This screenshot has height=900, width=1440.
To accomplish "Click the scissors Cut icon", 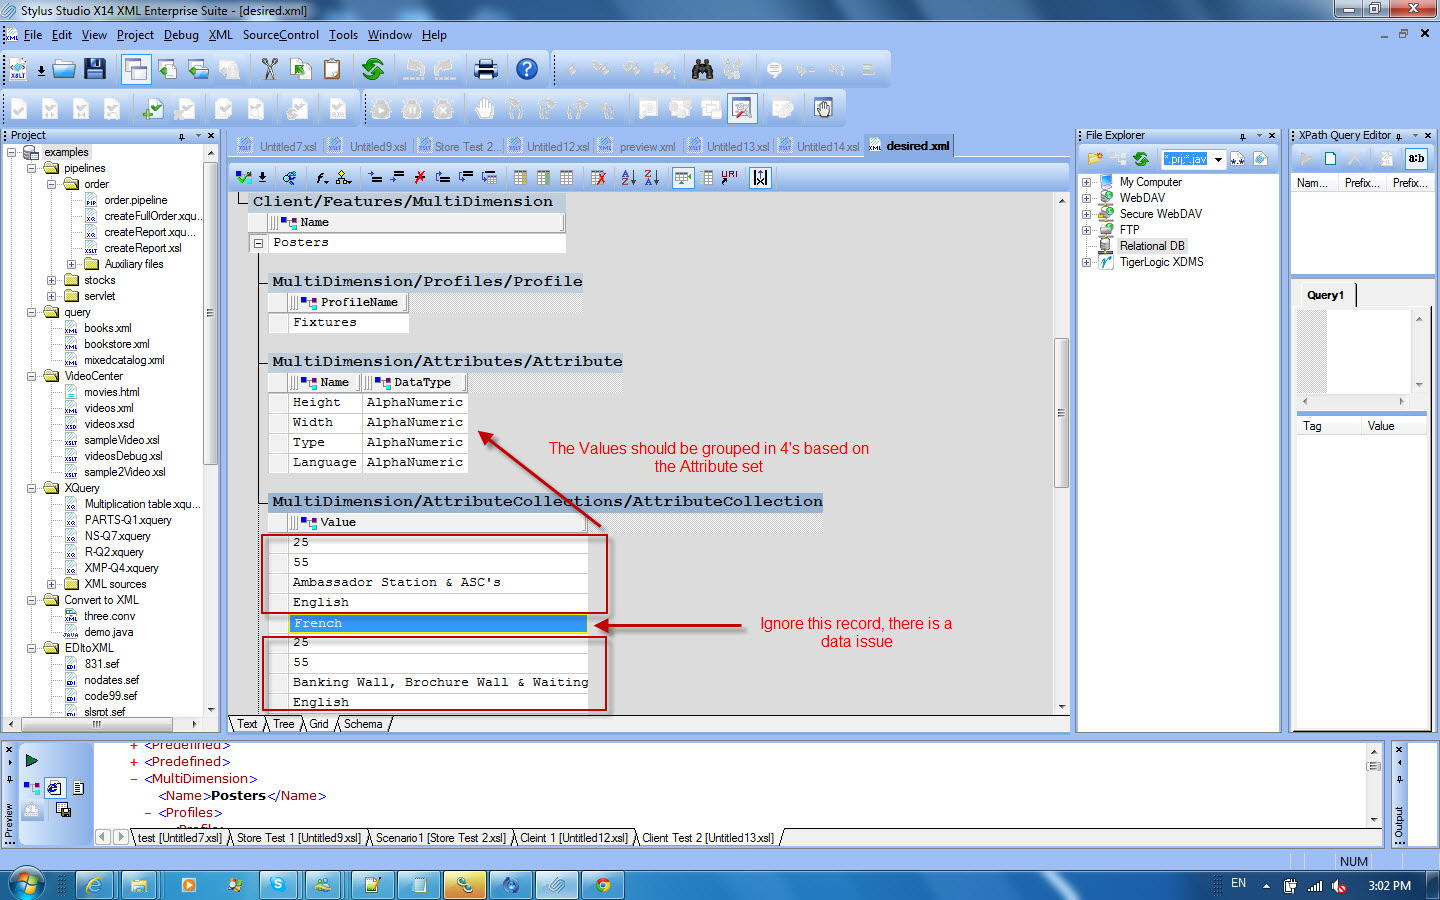I will [269, 69].
